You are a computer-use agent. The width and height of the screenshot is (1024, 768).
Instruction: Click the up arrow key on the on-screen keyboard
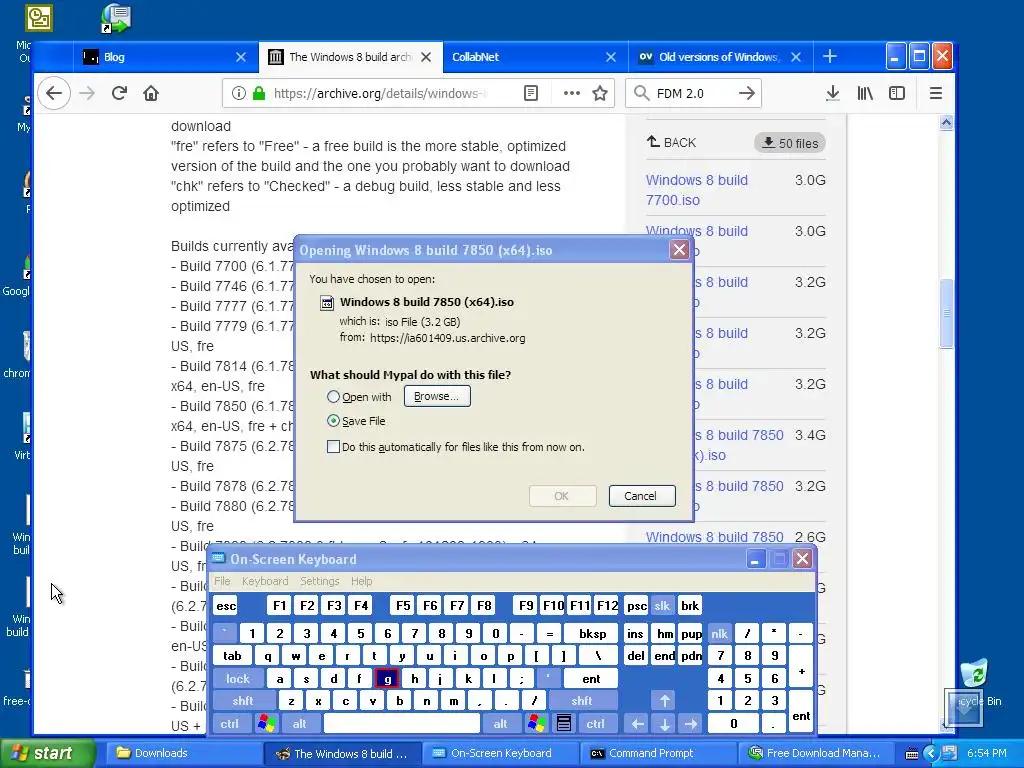(x=664, y=700)
